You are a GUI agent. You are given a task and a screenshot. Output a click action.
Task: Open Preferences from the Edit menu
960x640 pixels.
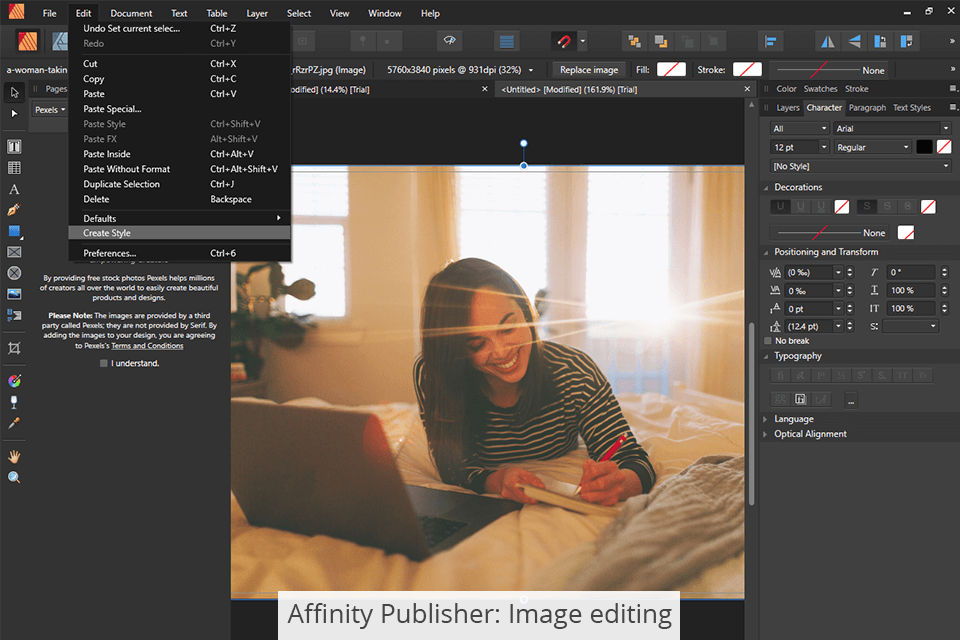[179, 253]
